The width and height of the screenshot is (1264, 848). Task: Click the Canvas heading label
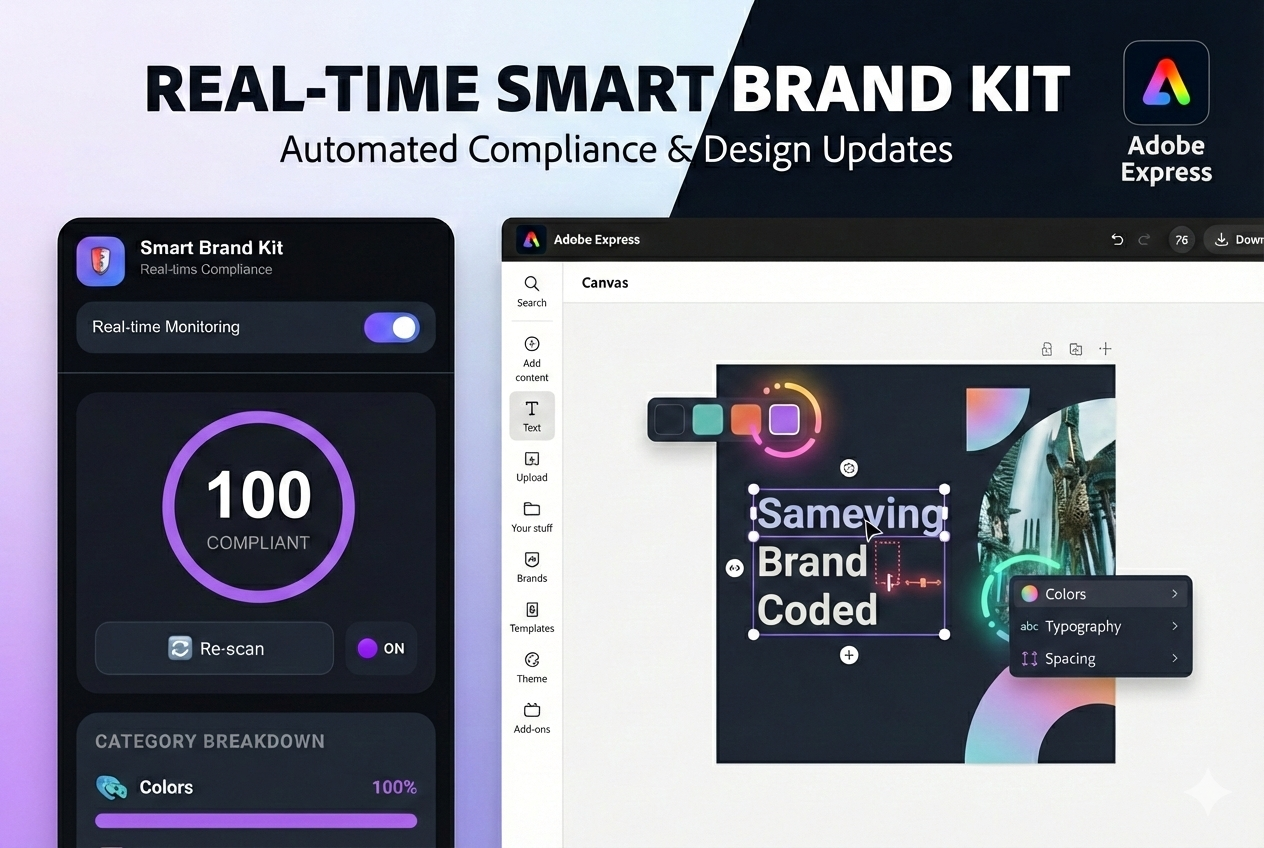pyautogui.click(x=605, y=283)
